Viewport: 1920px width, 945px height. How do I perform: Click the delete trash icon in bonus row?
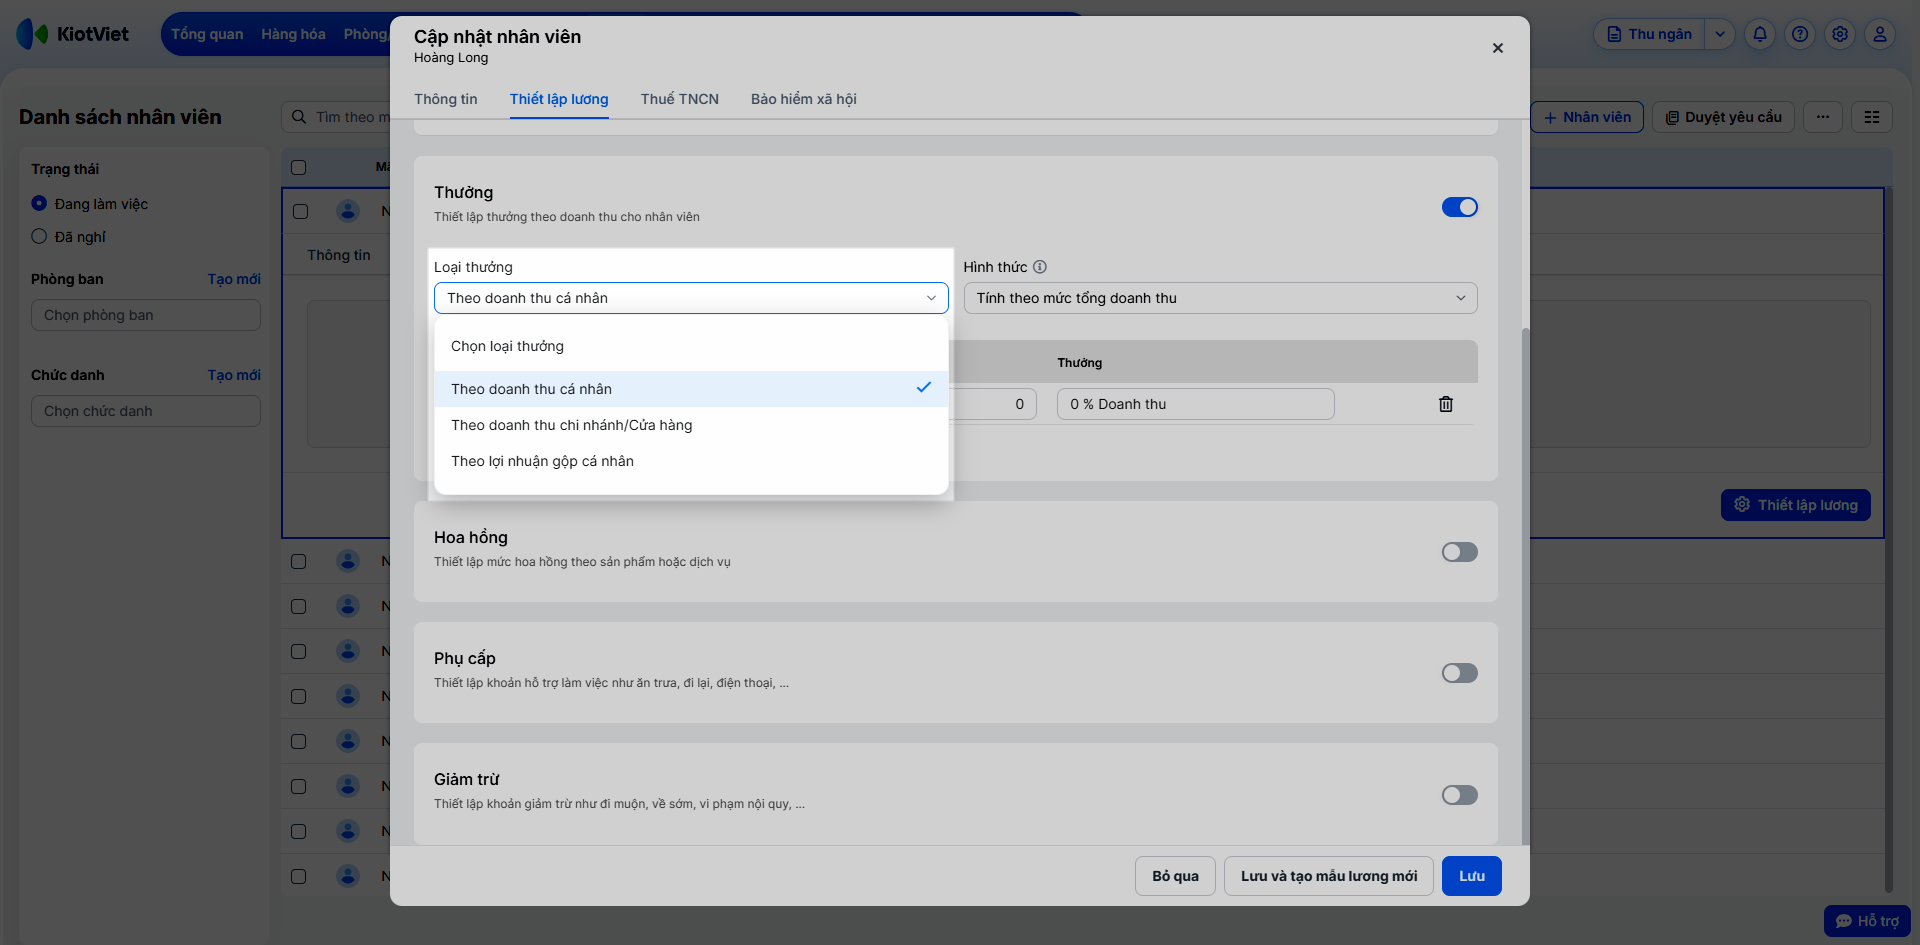[1446, 404]
